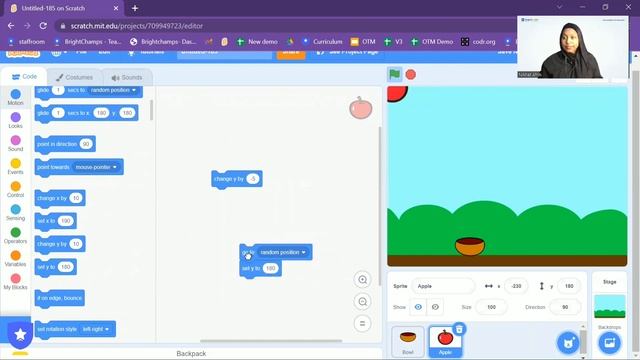Open the New demo bookmark
Viewport: 640px width, 360px height.
(x=257, y=42)
